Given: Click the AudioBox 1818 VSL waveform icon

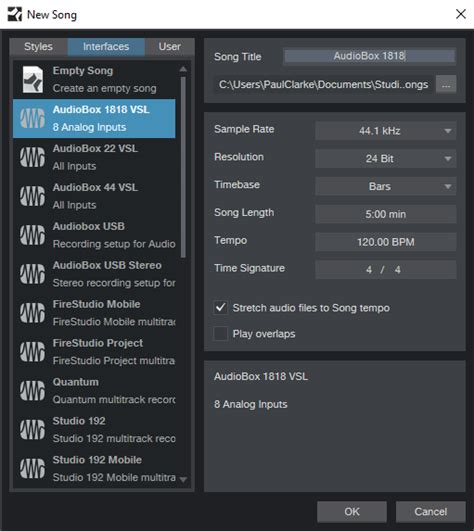Looking at the screenshot, I should tap(32, 118).
